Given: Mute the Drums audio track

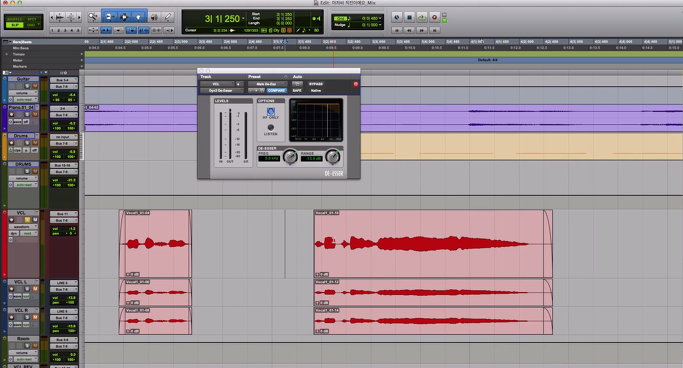Looking at the screenshot, I should click(x=35, y=143).
